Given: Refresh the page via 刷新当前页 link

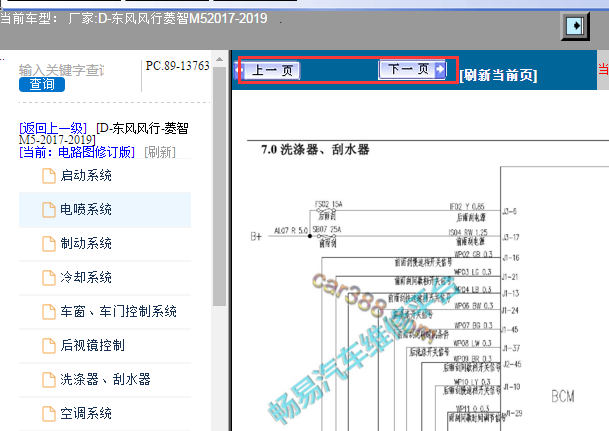Looking at the screenshot, I should pyautogui.click(x=498, y=75).
